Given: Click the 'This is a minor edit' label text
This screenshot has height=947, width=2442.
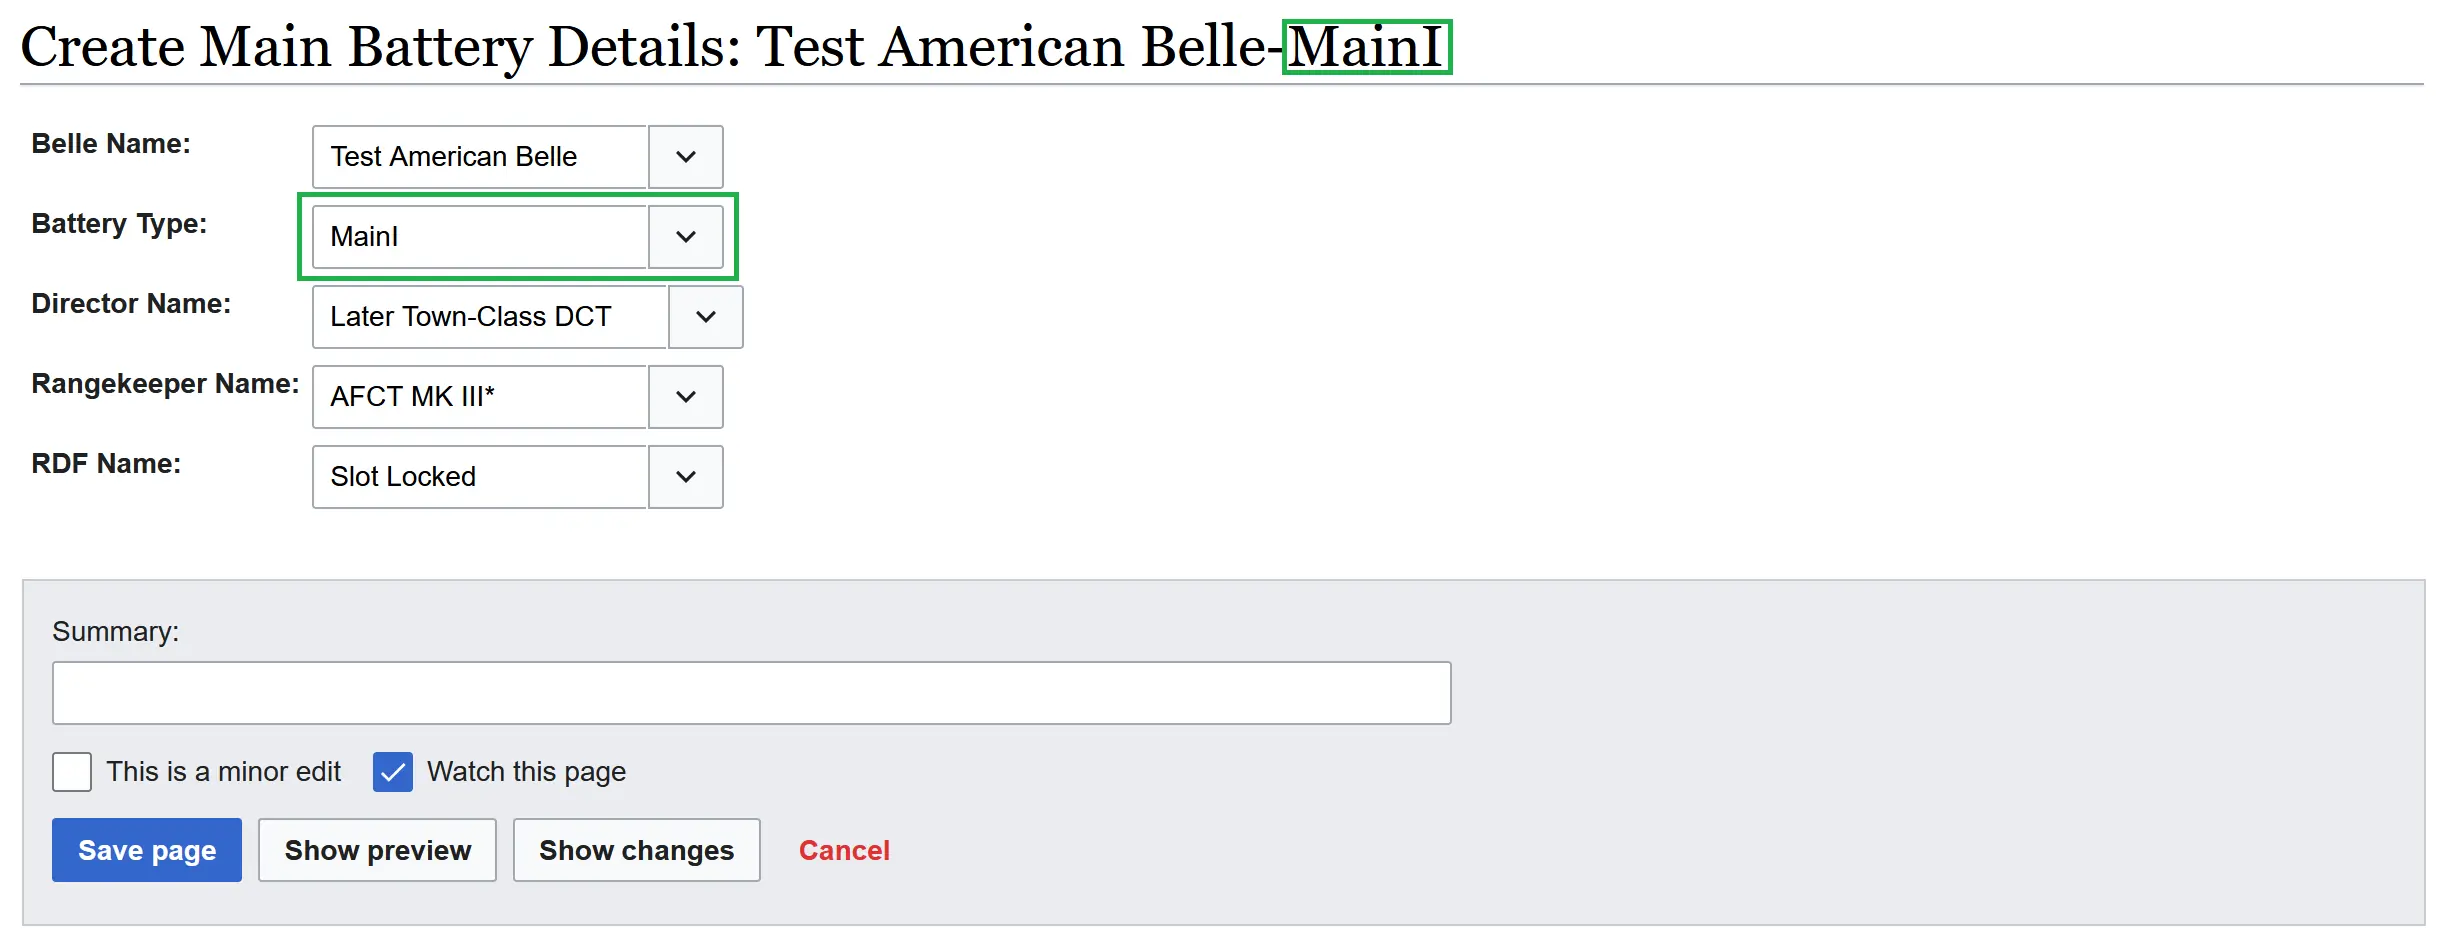Looking at the screenshot, I should [224, 772].
